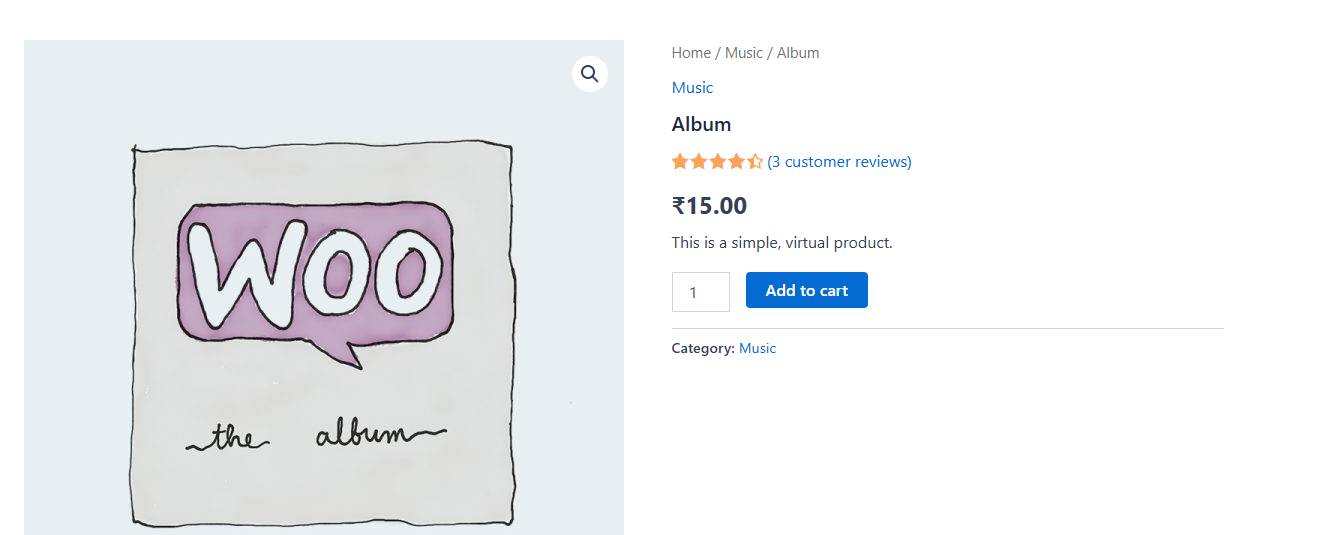Click the Album product title heading
The width and height of the screenshot is (1325, 535).
tap(701, 125)
